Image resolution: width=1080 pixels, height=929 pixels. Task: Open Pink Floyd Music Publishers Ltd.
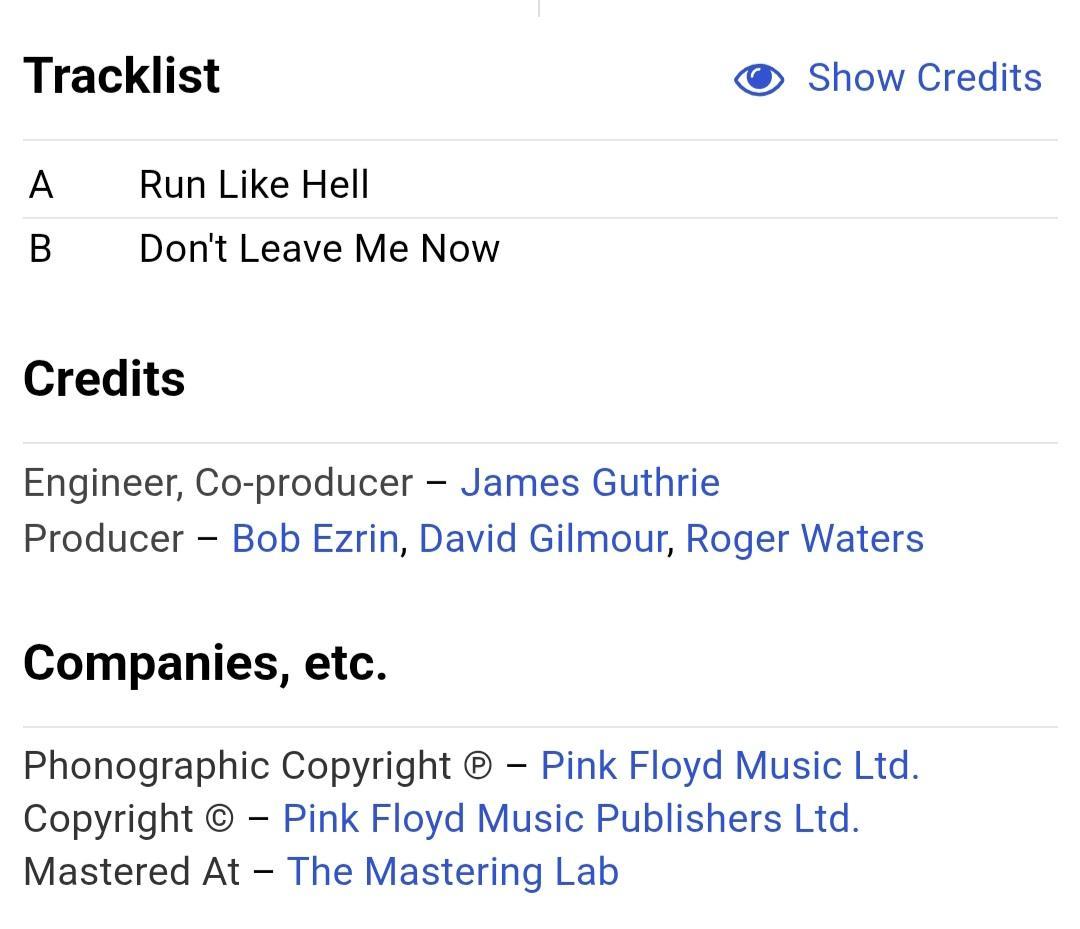click(570, 819)
